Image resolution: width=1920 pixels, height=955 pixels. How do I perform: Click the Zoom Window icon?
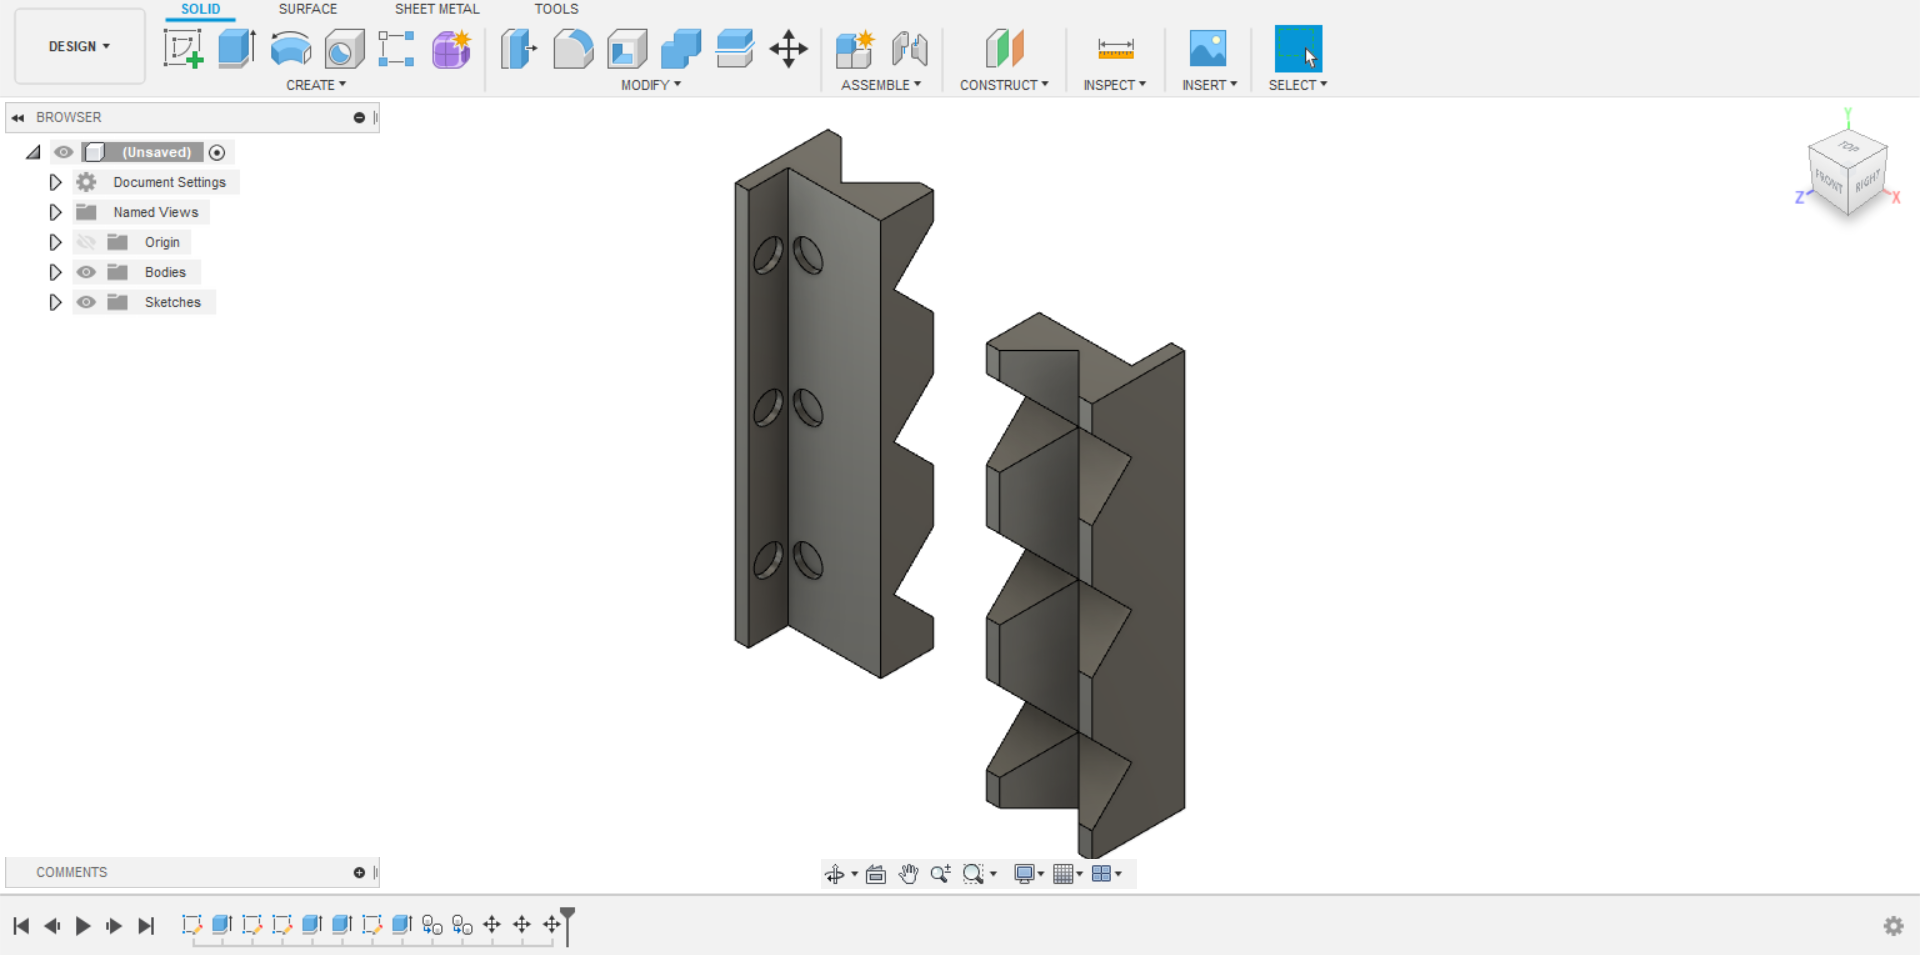(x=973, y=874)
